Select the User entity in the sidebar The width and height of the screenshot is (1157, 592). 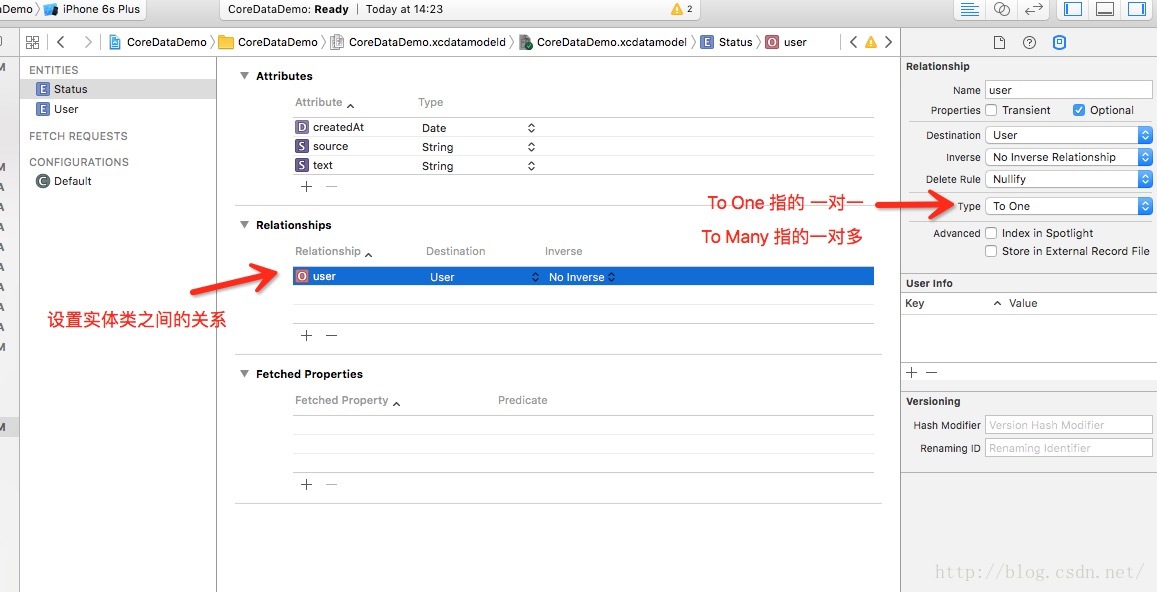[x=66, y=109]
